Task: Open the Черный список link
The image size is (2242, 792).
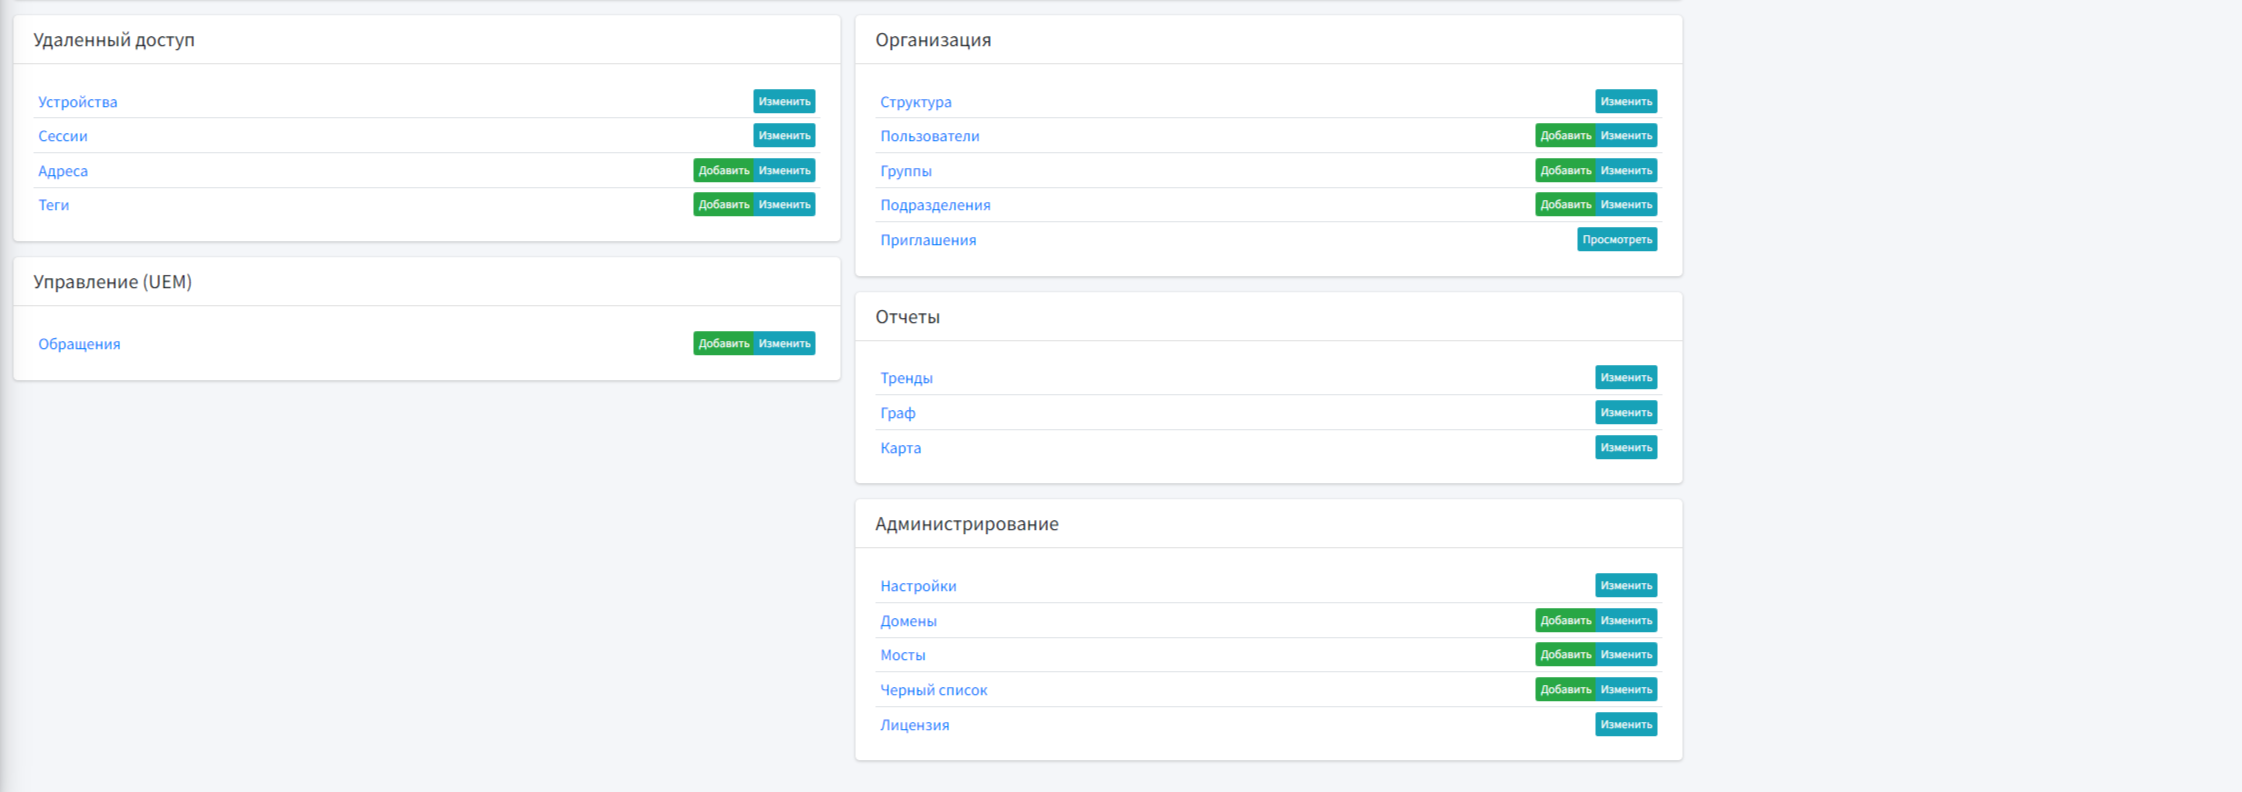Action: coord(934,690)
